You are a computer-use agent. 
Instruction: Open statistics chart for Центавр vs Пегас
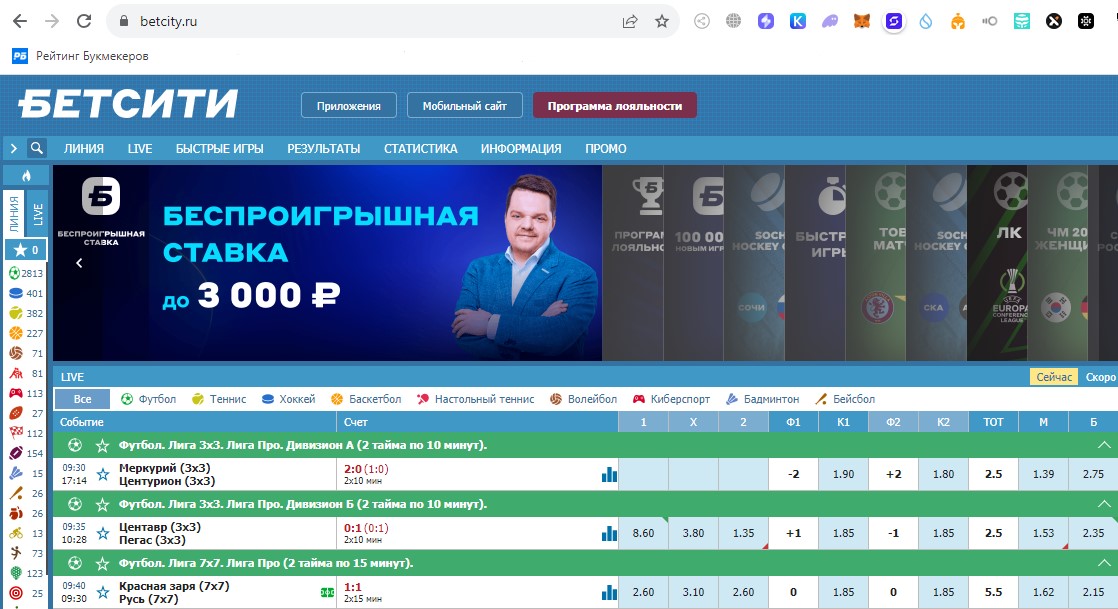[x=609, y=533]
